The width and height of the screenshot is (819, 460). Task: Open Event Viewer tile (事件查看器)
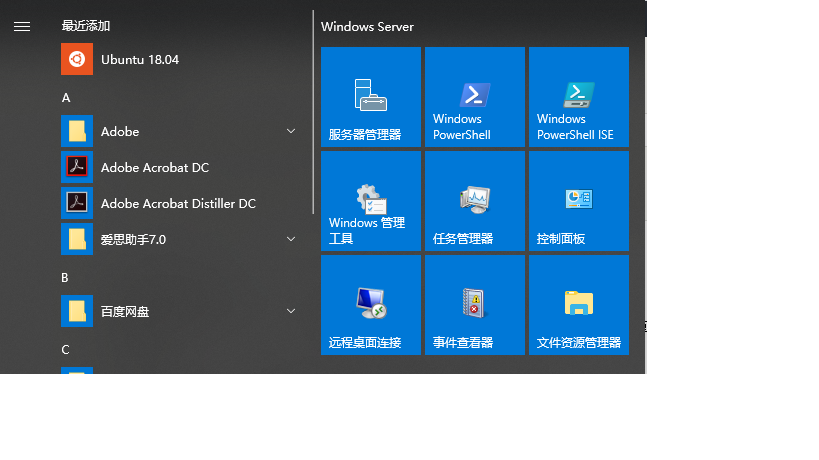(474, 305)
